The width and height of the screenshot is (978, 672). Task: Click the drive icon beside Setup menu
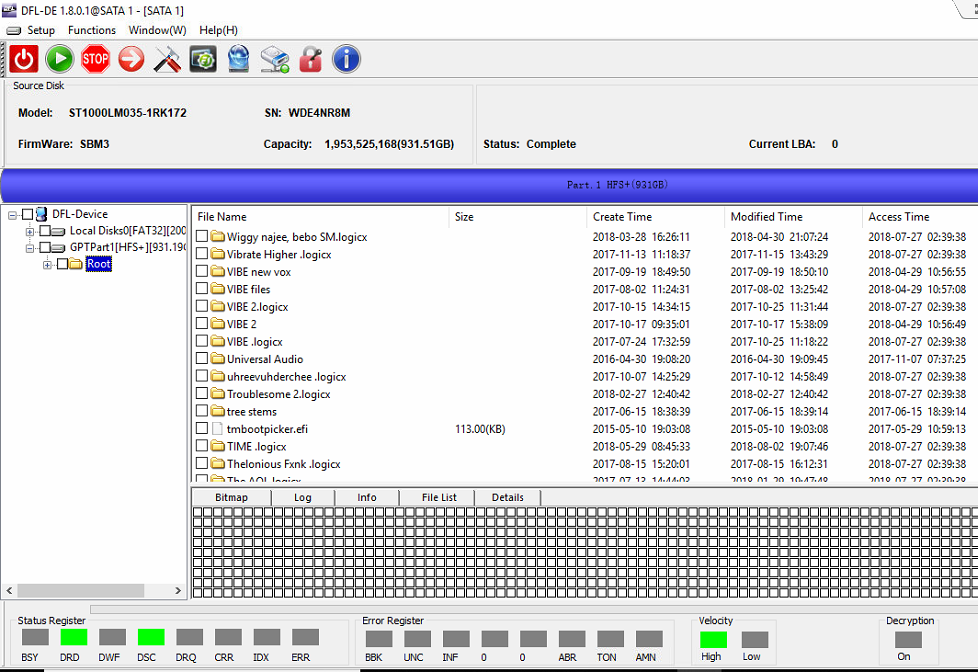tap(14, 30)
